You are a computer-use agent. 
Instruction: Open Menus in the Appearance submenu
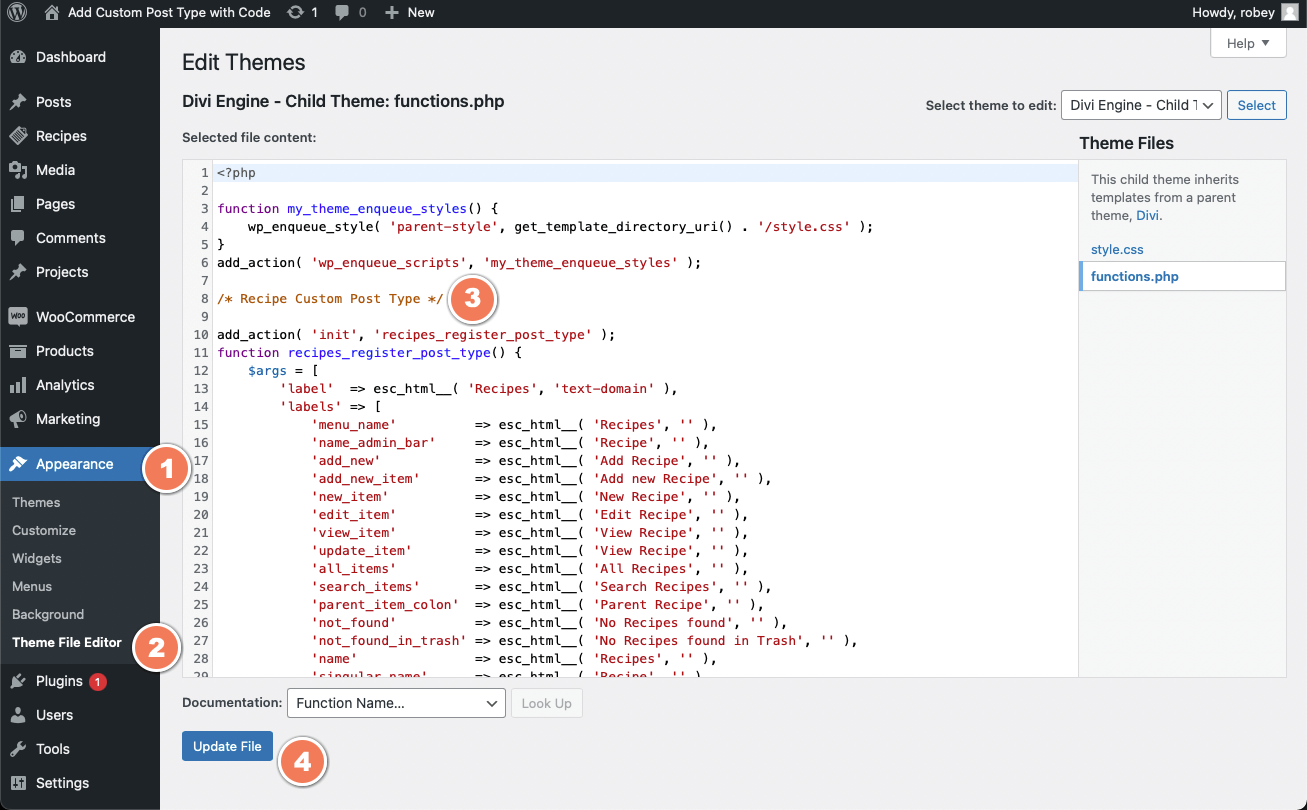click(x=32, y=586)
